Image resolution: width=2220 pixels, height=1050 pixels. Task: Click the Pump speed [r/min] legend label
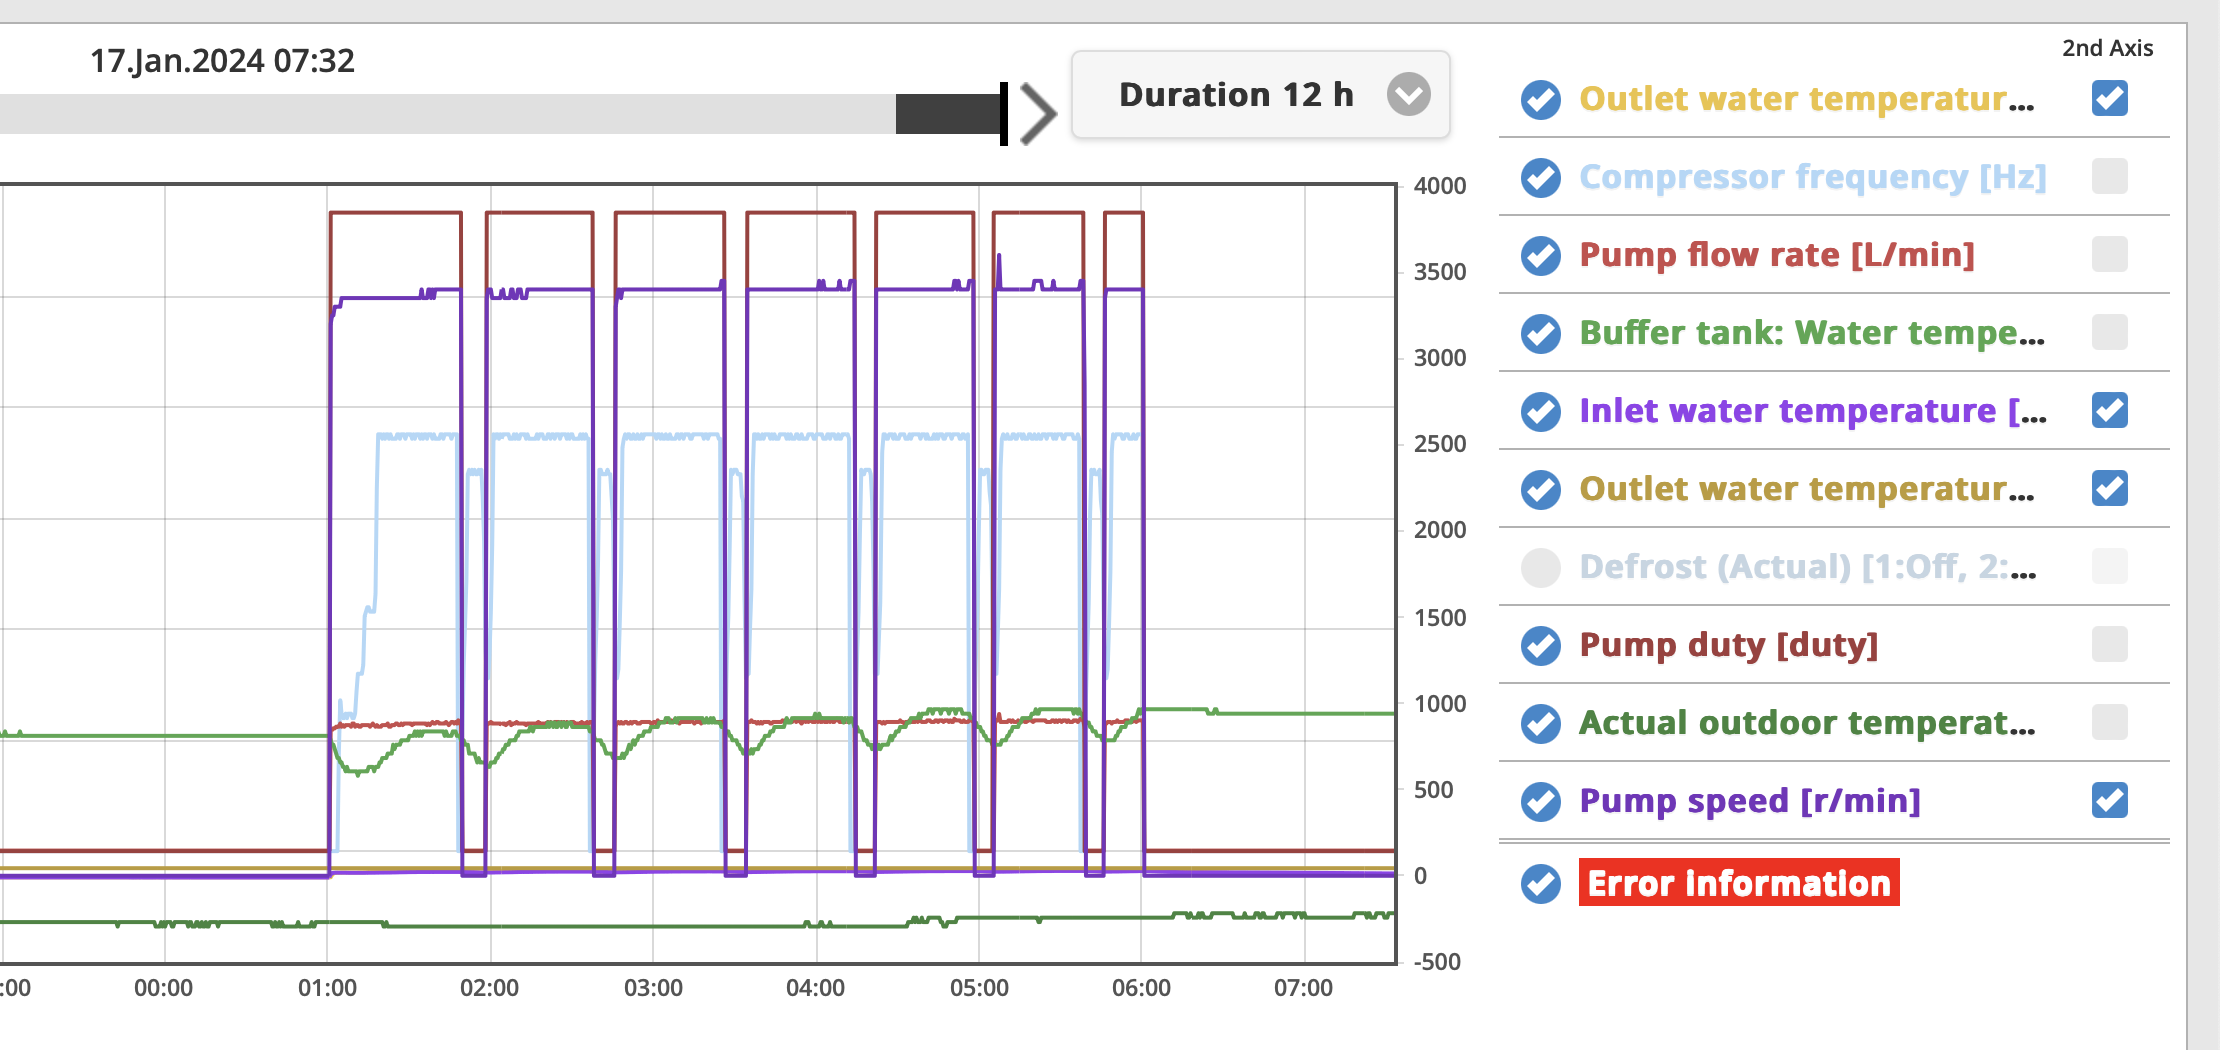pyautogui.click(x=1749, y=801)
